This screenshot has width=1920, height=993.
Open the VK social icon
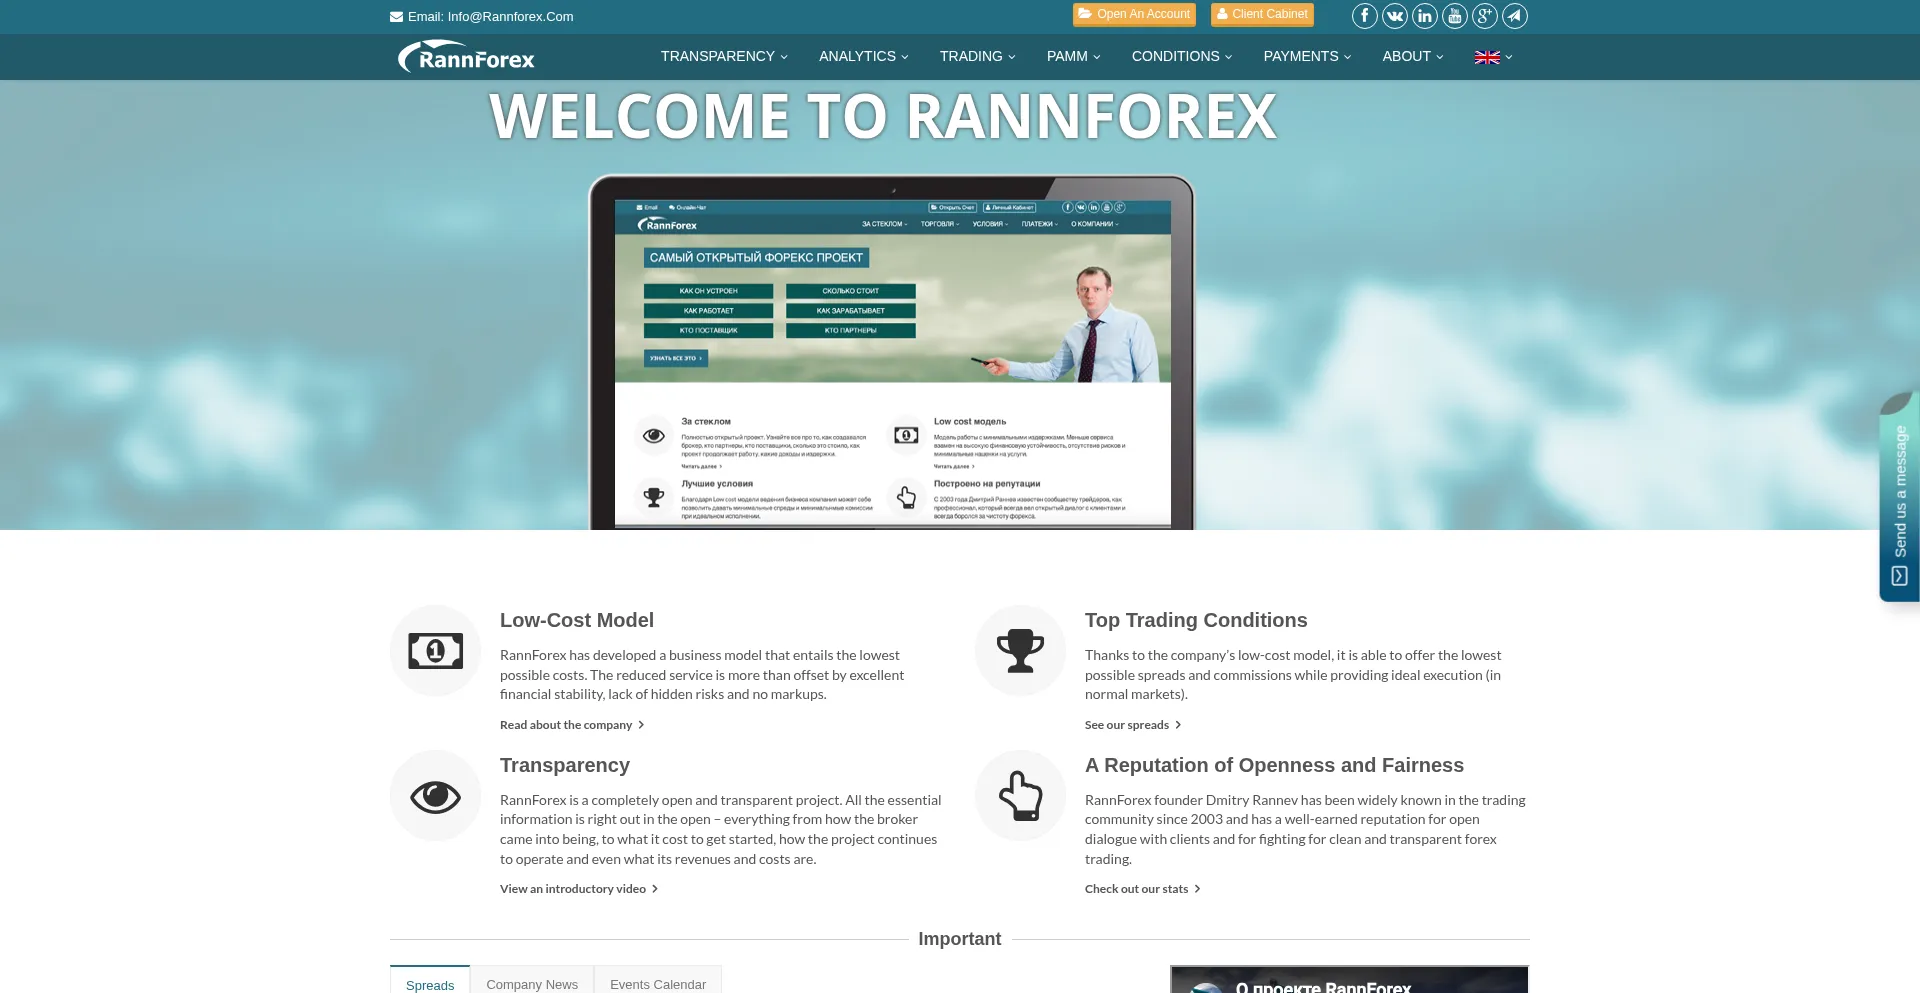[1395, 16]
